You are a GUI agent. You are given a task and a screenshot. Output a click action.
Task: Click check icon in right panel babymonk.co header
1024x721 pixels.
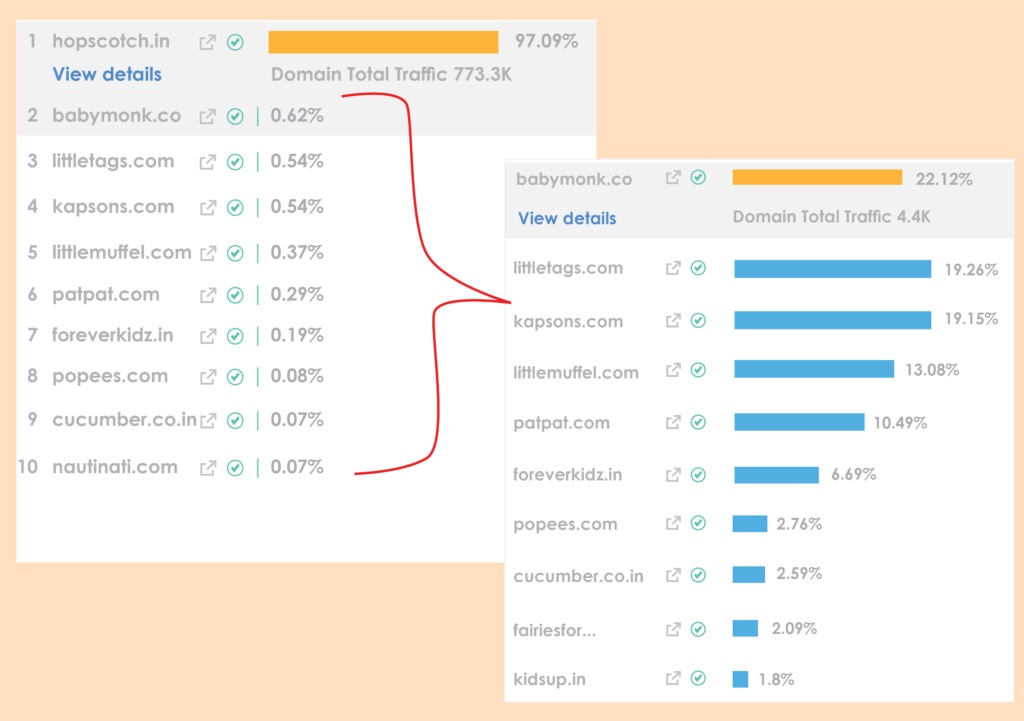tap(698, 178)
